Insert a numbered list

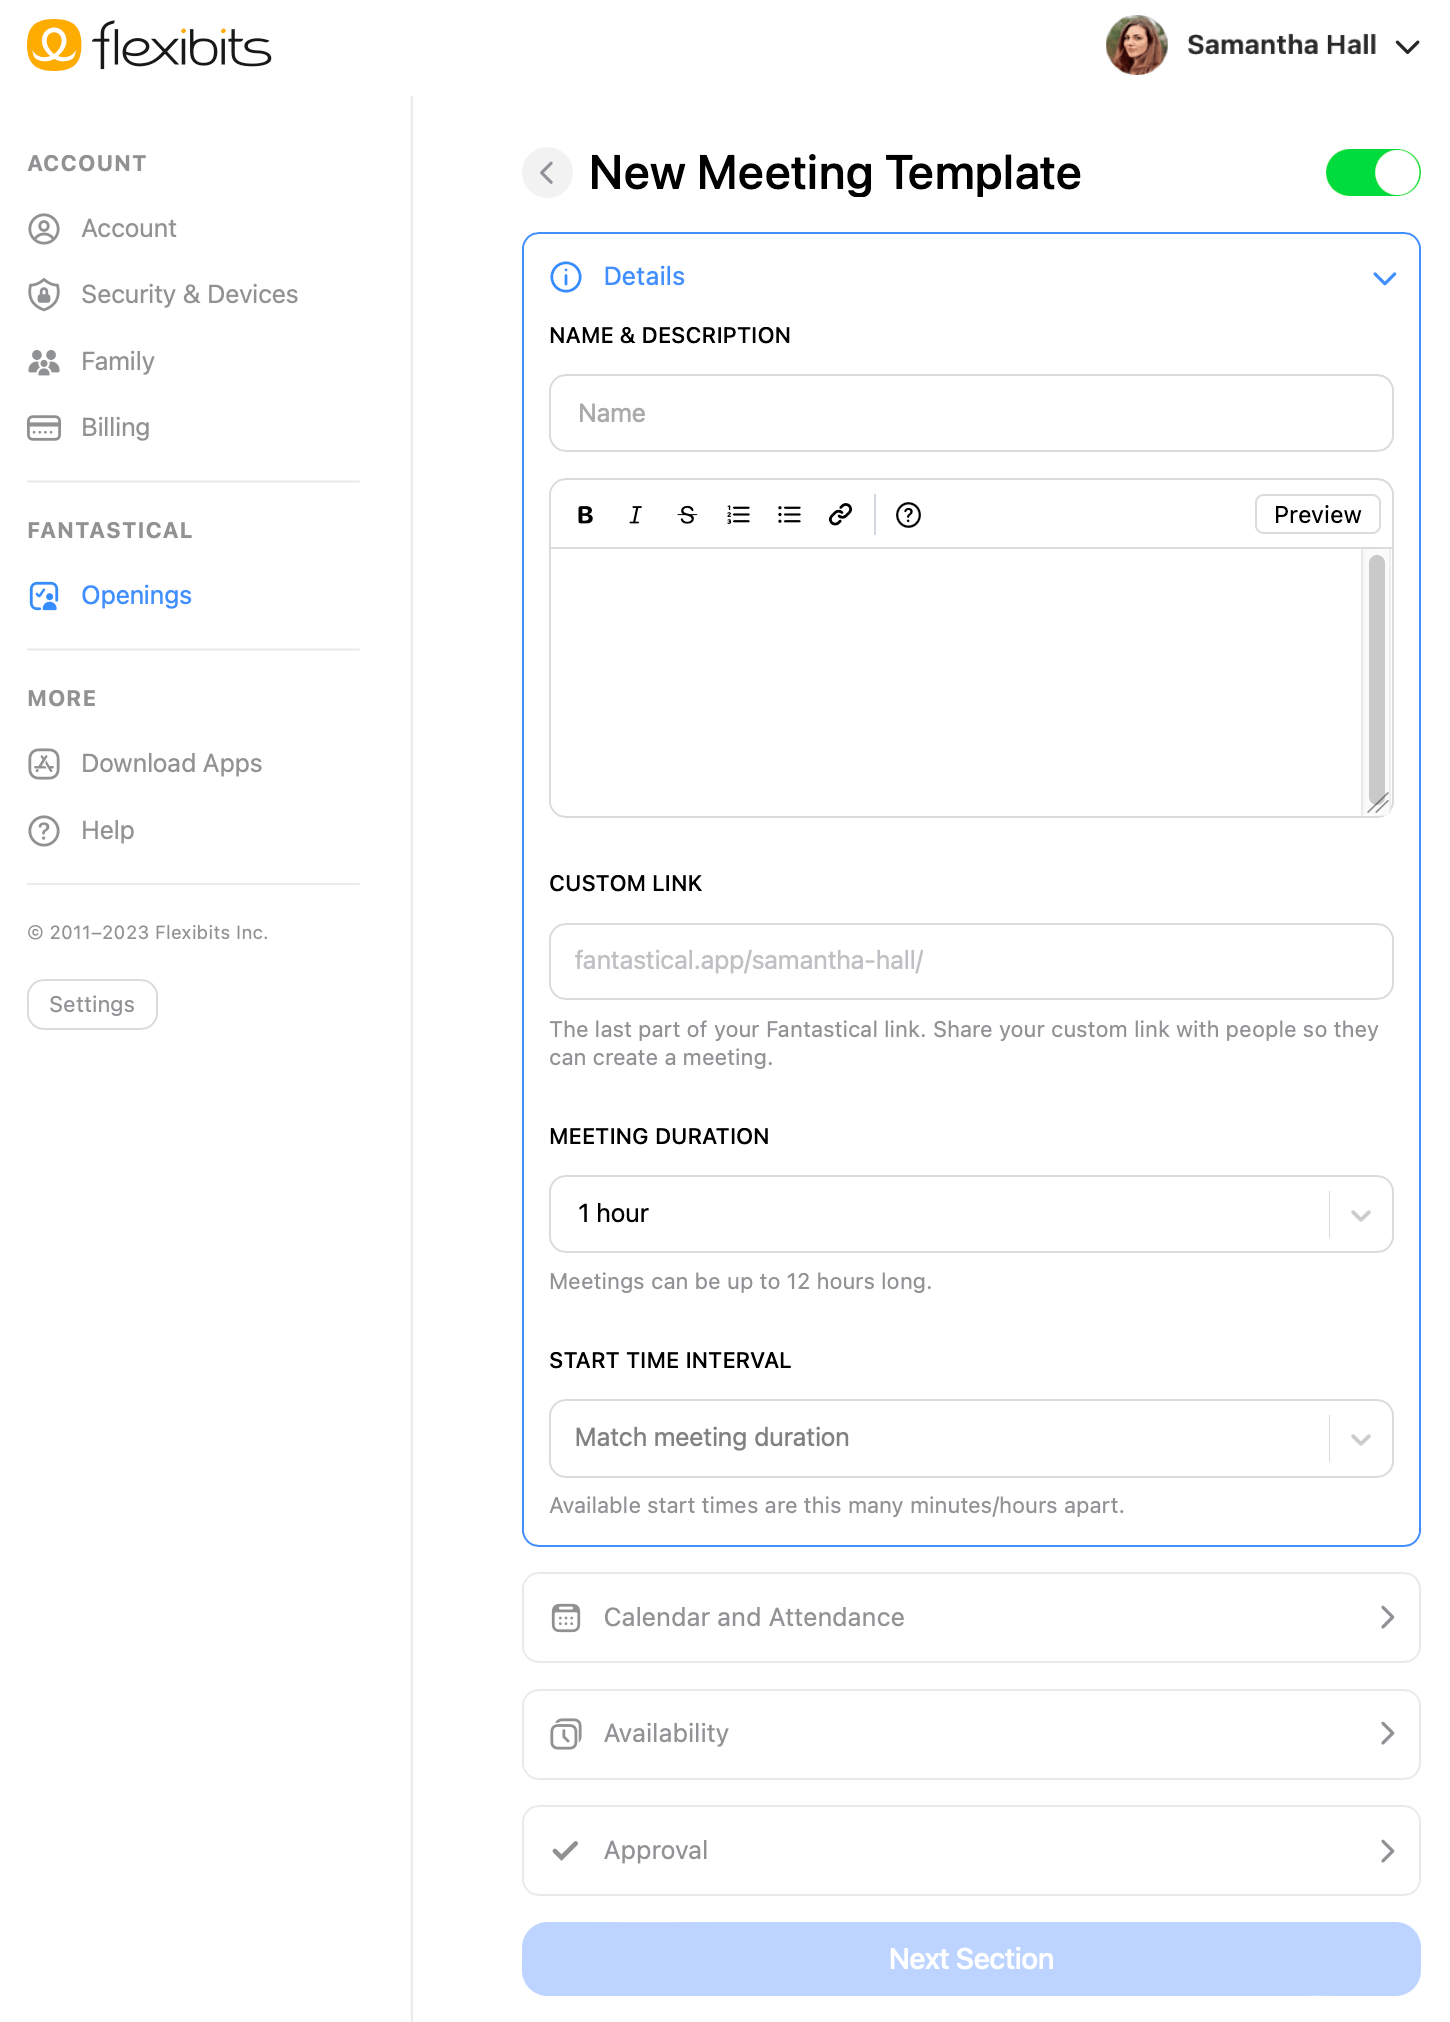pos(738,515)
